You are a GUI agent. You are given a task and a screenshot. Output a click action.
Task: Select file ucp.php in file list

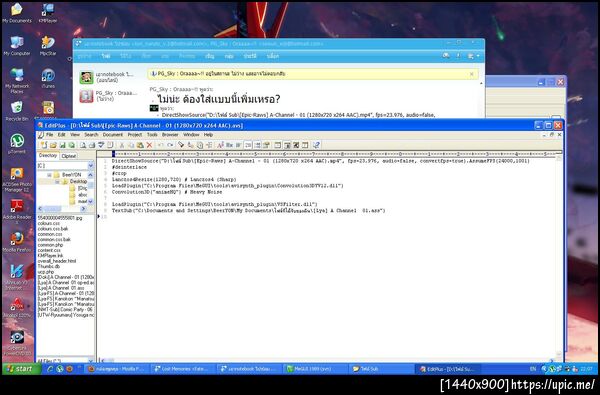coord(46,271)
